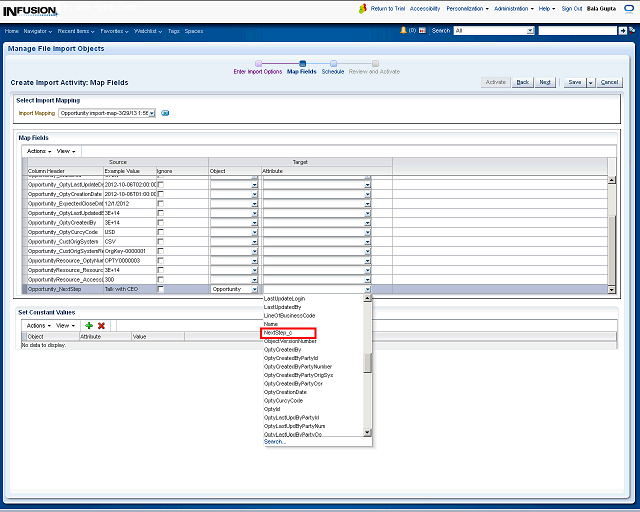Click the green plus add icon
Viewport: 640px width, 512px height.
(x=89, y=325)
